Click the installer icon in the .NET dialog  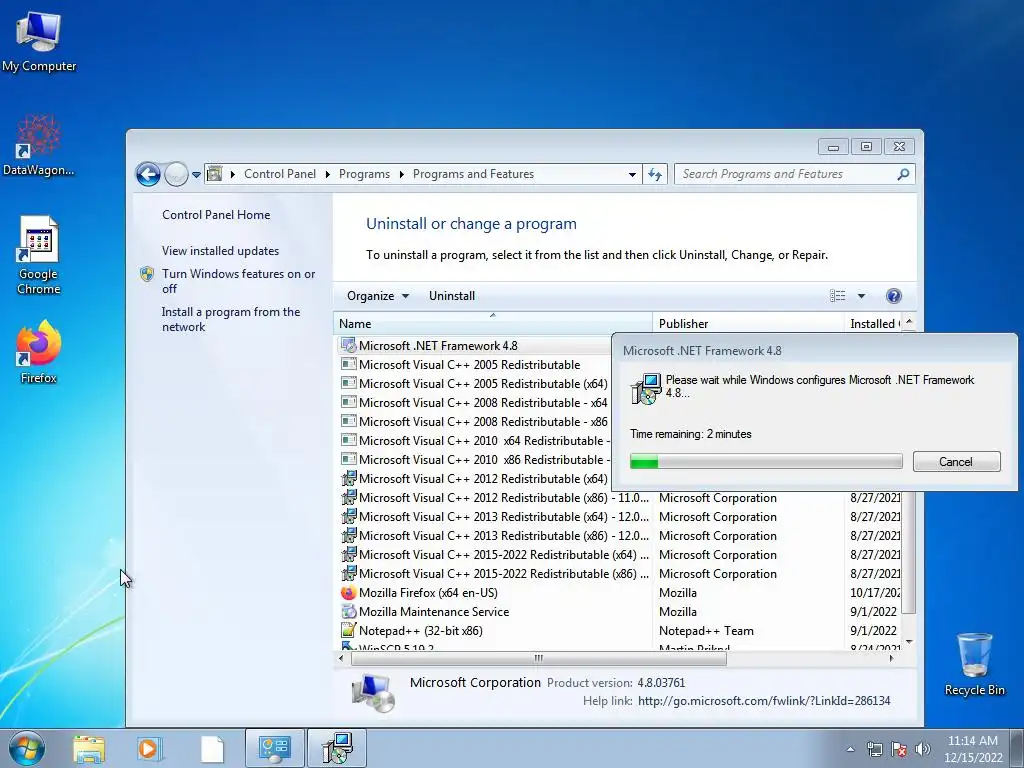pyautogui.click(x=645, y=389)
